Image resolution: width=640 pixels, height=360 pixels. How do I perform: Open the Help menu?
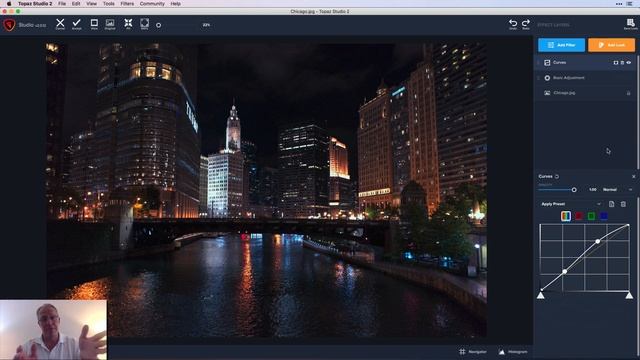click(x=176, y=4)
